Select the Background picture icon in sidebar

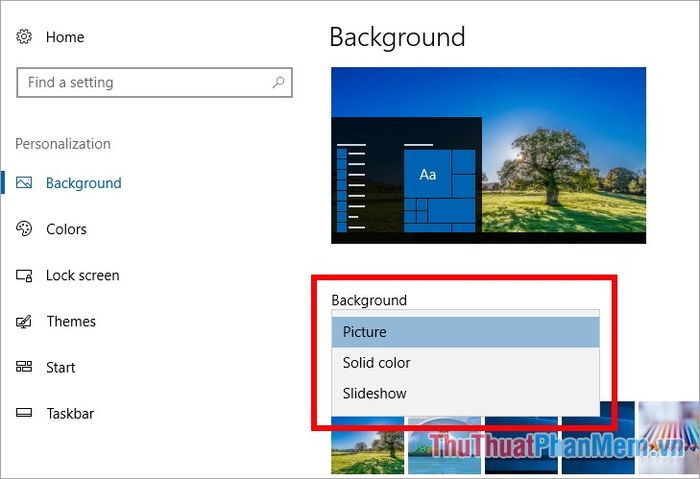(x=24, y=183)
